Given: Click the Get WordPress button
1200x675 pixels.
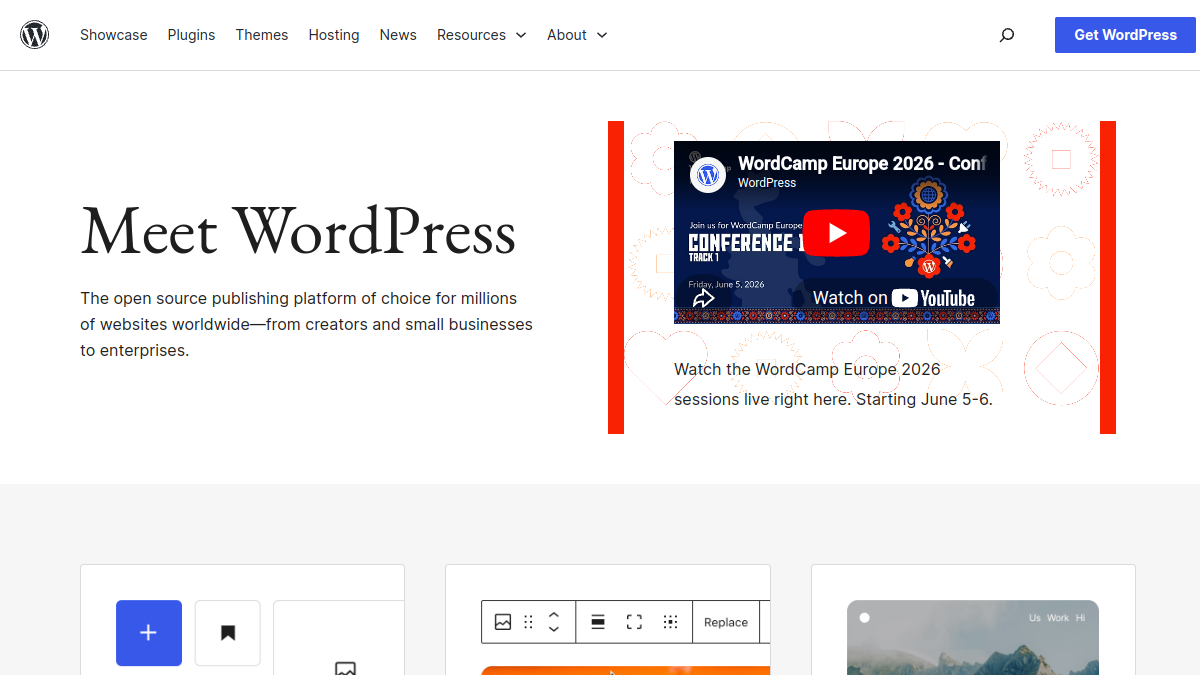Looking at the screenshot, I should tap(1126, 35).
